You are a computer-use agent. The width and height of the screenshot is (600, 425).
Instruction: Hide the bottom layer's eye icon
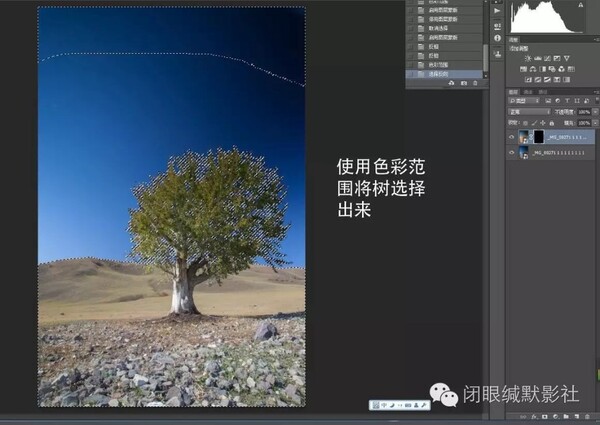(x=512, y=153)
